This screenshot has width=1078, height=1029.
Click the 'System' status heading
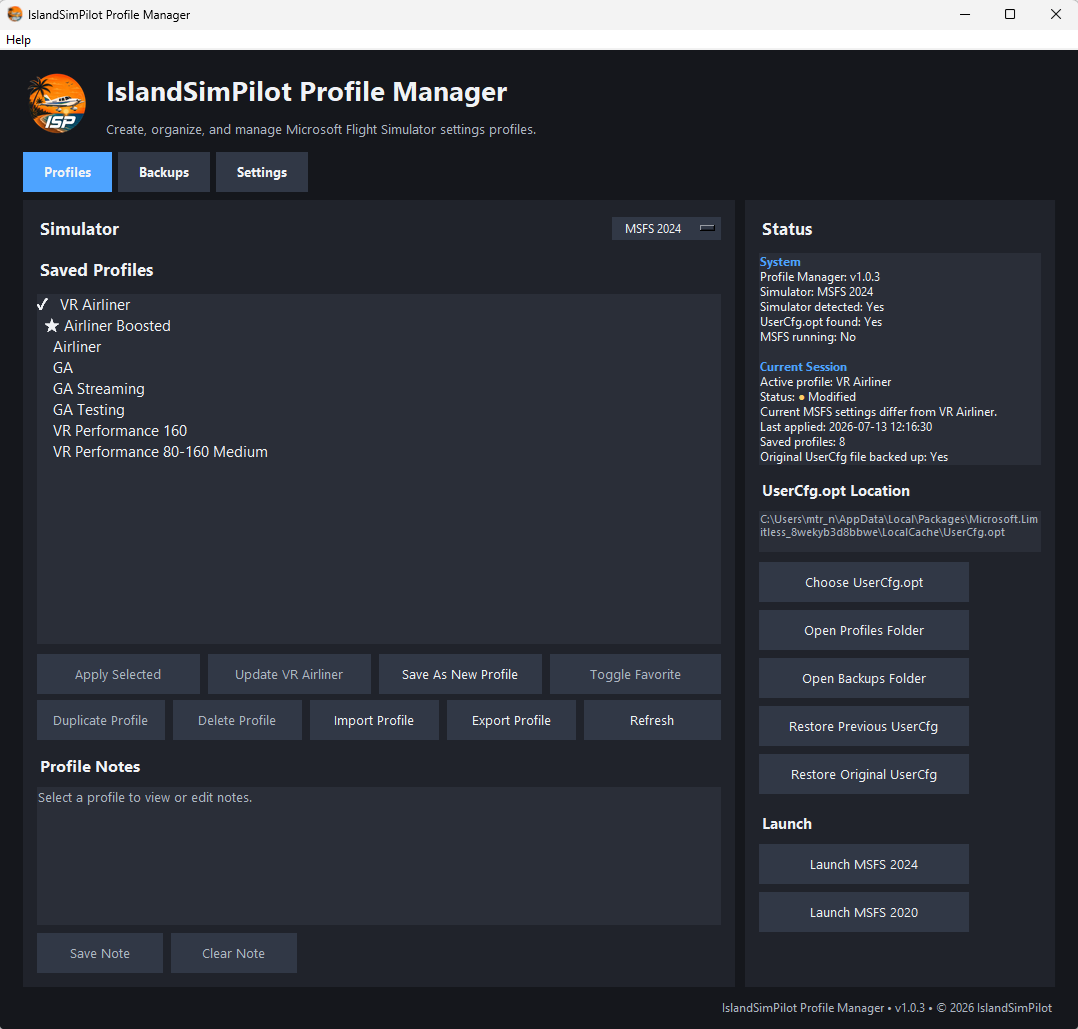click(780, 262)
